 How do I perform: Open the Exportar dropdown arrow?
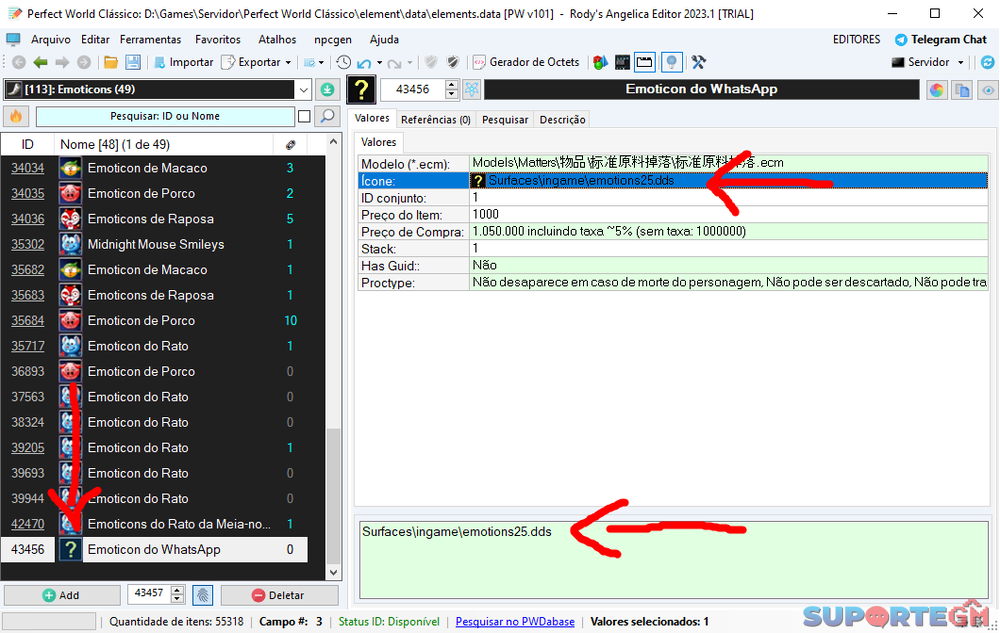pyautogui.click(x=288, y=62)
